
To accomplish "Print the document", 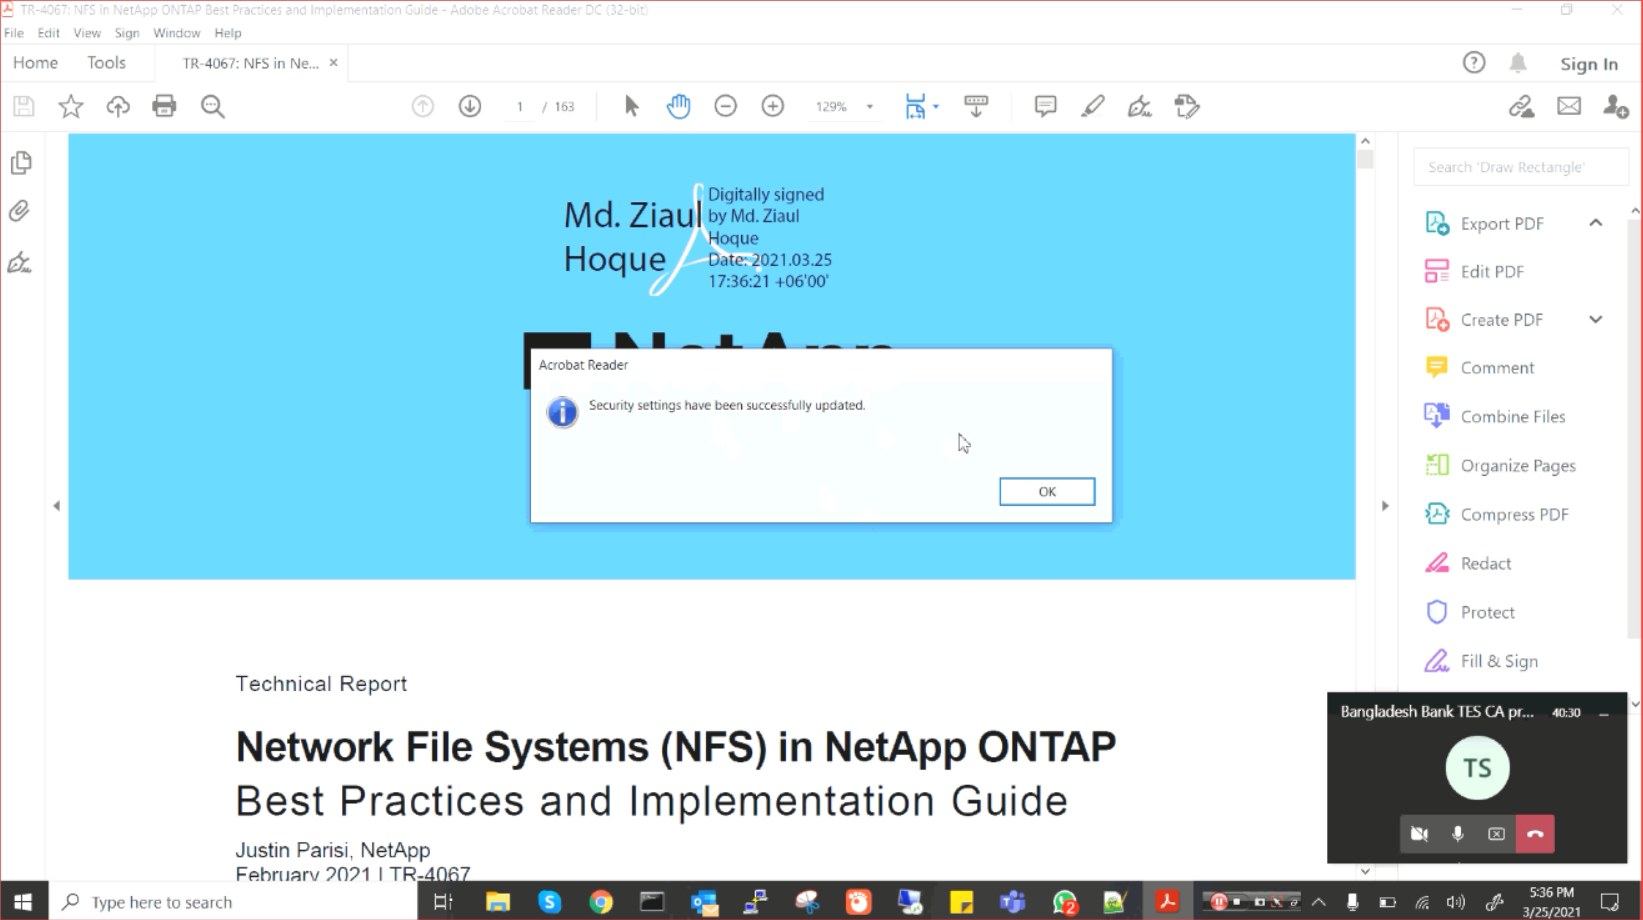I will tap(164, 106).
